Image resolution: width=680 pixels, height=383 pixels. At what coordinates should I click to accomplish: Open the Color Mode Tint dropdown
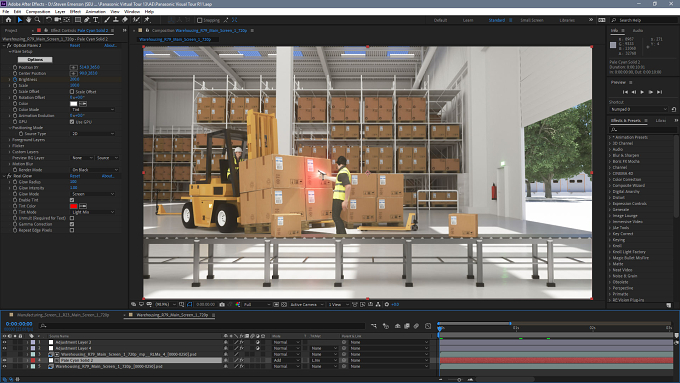point(93,110)
